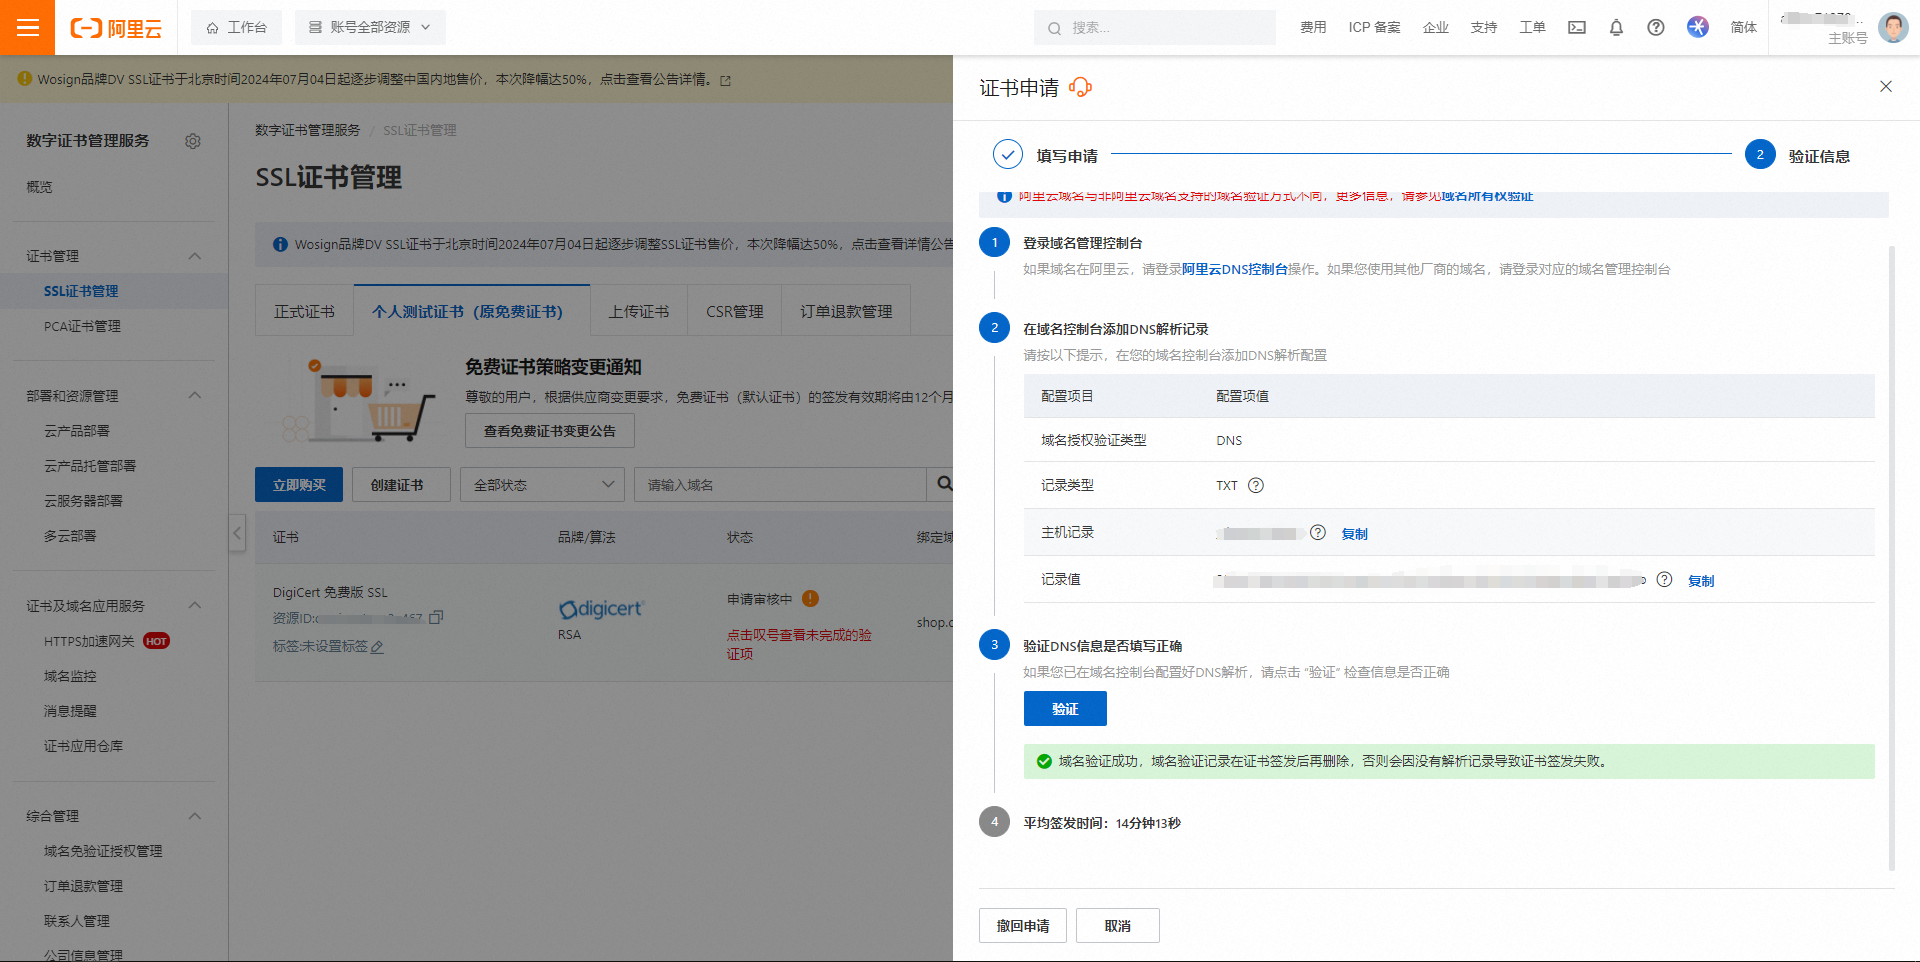Screen dimensions: 1920x962
Task: Open the 全部状态 status dropdown
Action: tap(542, 485)
